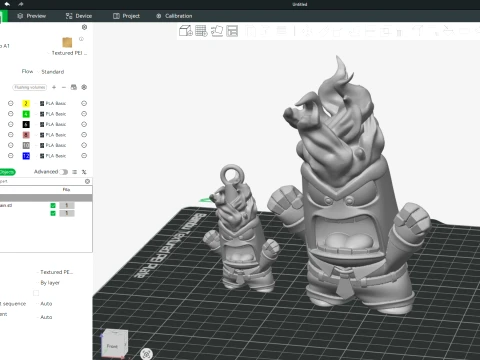Image resolution: width=480 pixels, height=360 pixels.
Task: Click the yellow filament 2 color swatch
Action: 26,103
